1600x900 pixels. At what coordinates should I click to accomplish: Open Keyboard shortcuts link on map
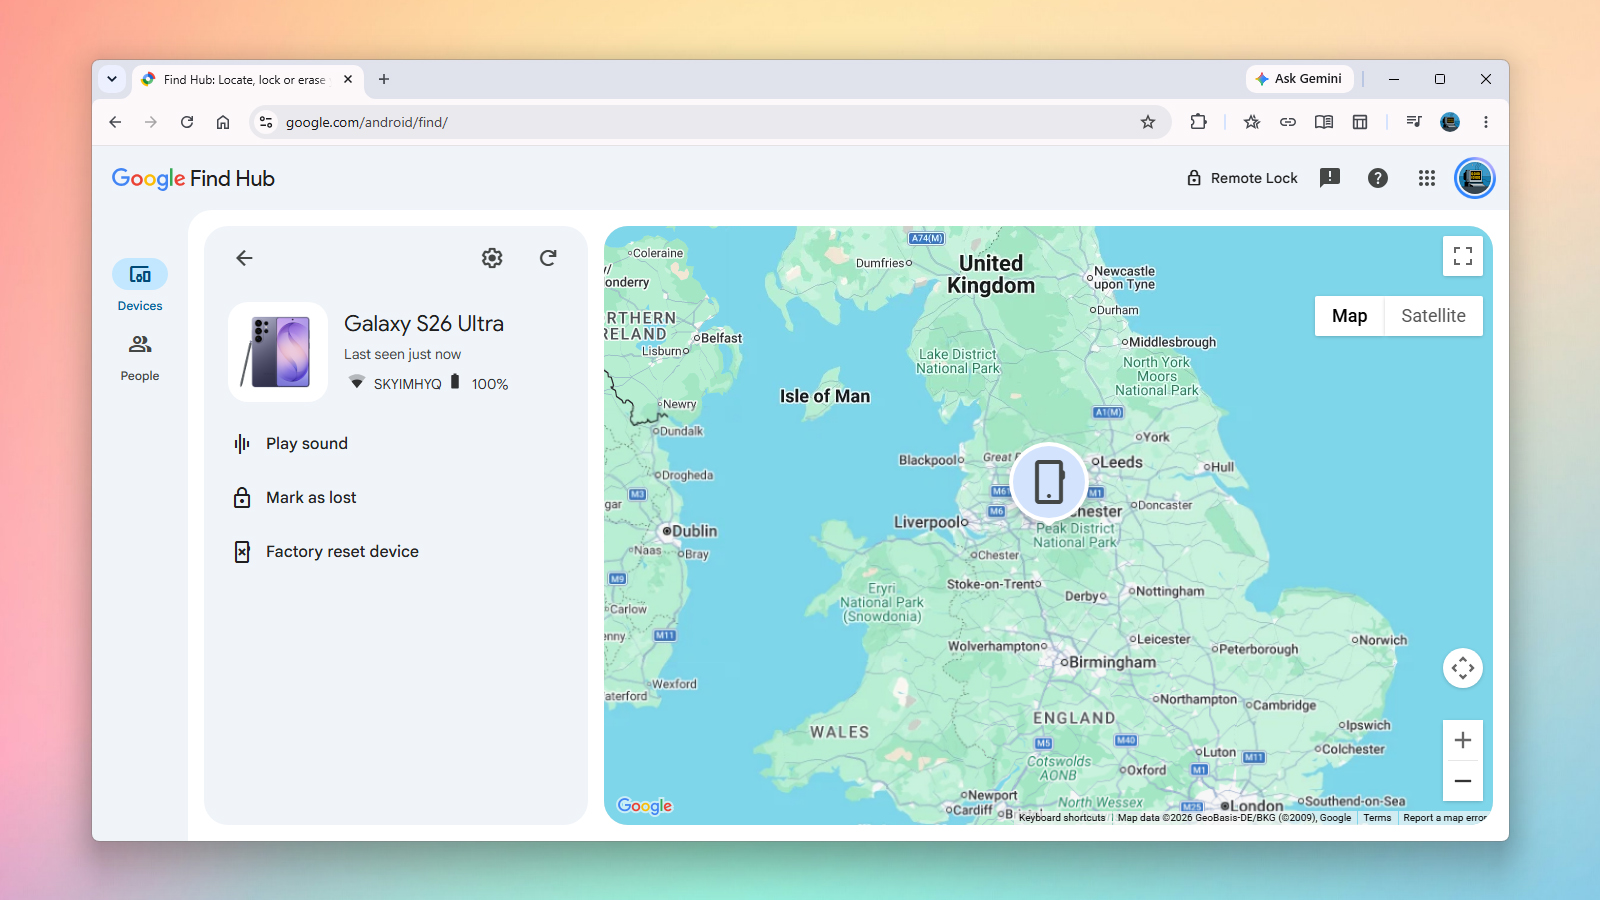click(1062, 818)
